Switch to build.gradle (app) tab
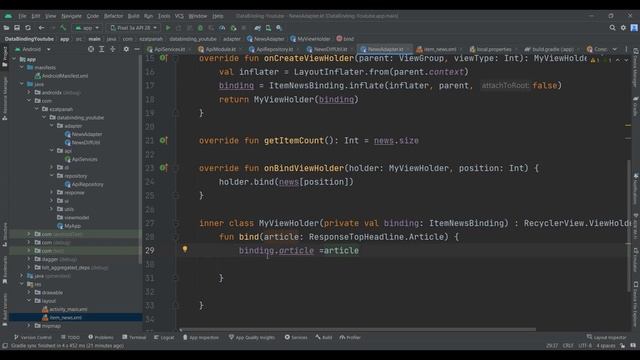The width and height of the screenshot is (640, 360). pyautogui.click(x=550, y=49)
